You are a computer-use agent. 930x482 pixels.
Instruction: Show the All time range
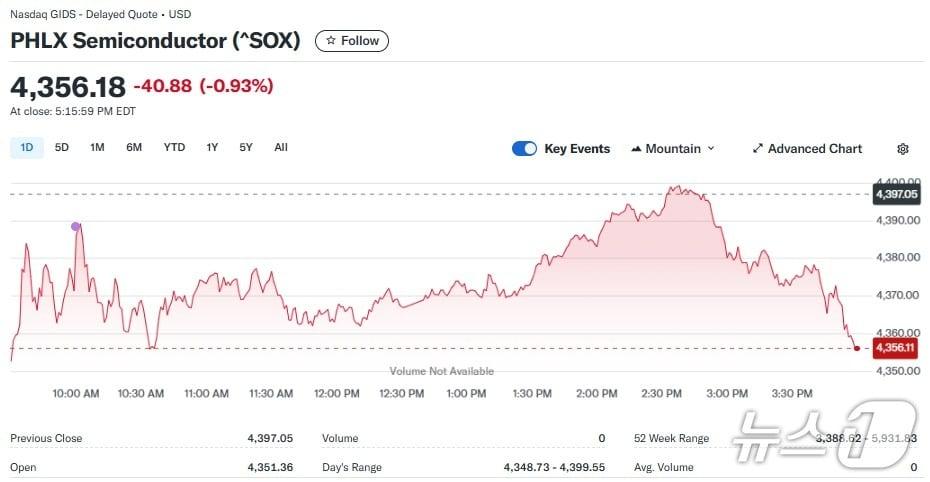[281, 148]
